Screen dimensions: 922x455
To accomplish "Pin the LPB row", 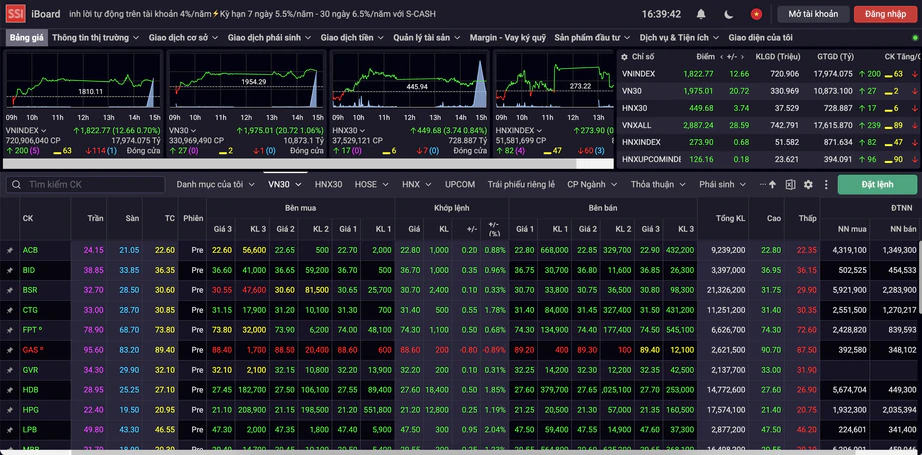I will coord(9,430).
